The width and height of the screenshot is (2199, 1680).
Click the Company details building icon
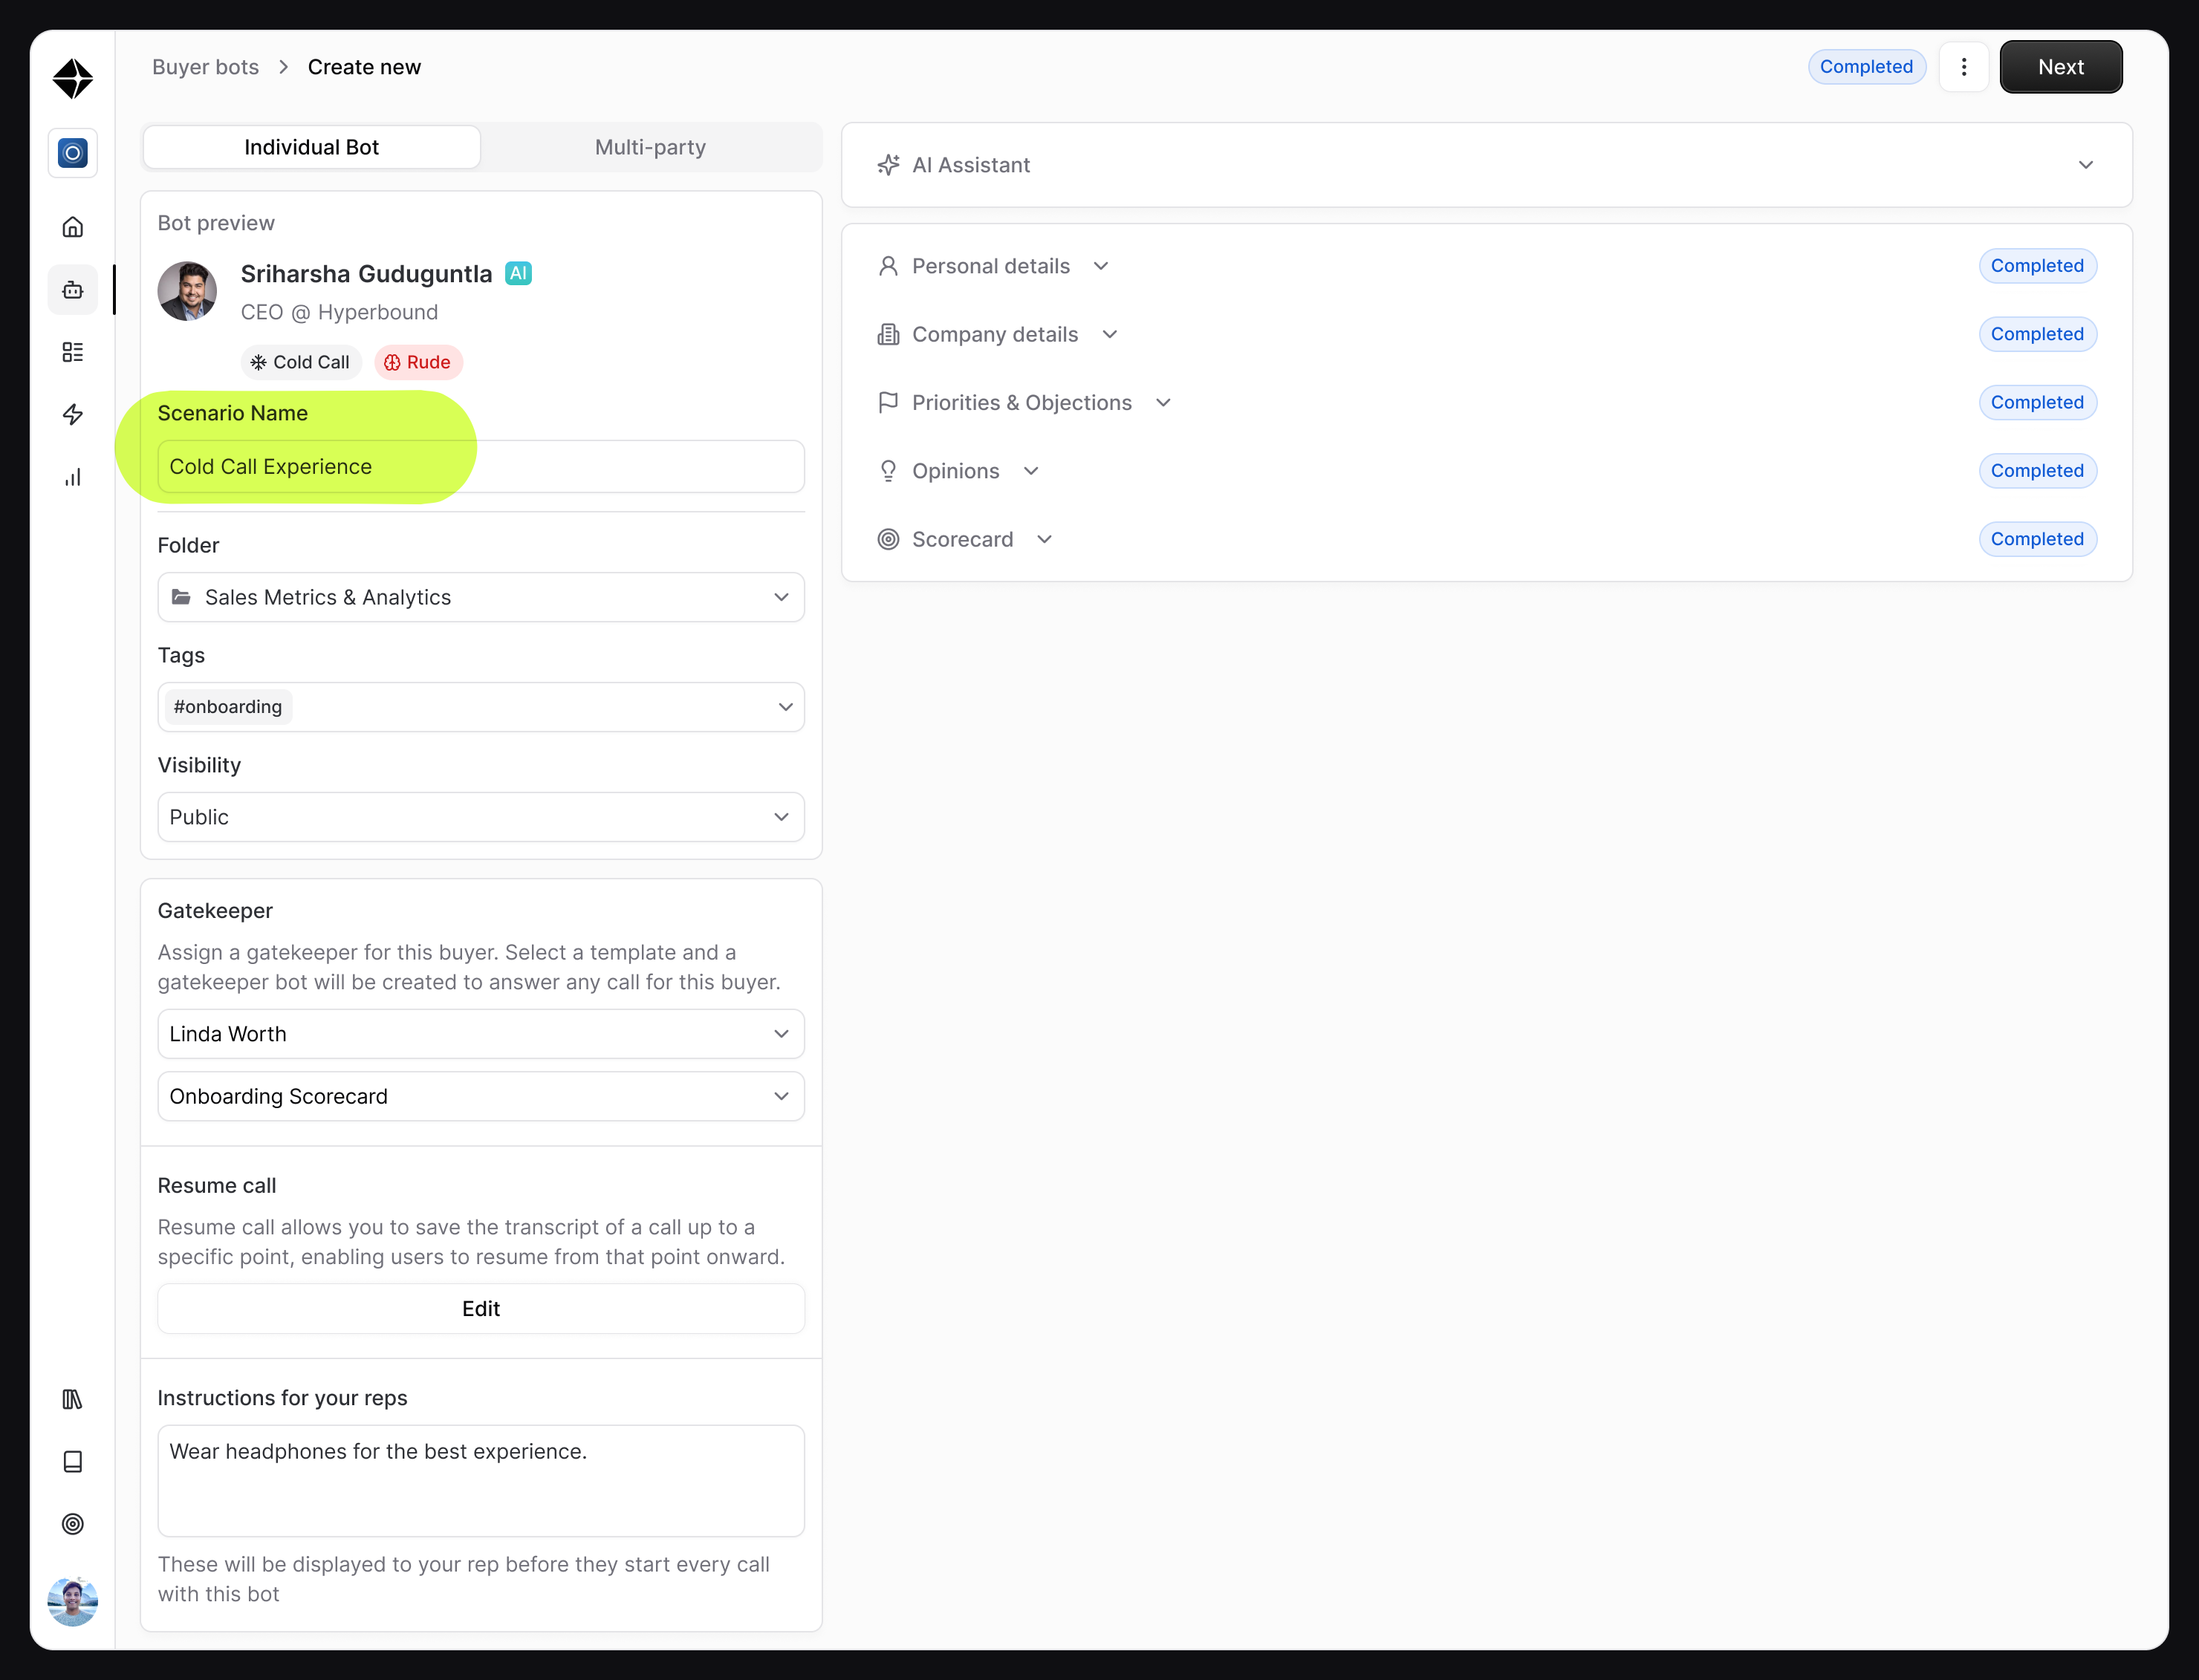888,334
